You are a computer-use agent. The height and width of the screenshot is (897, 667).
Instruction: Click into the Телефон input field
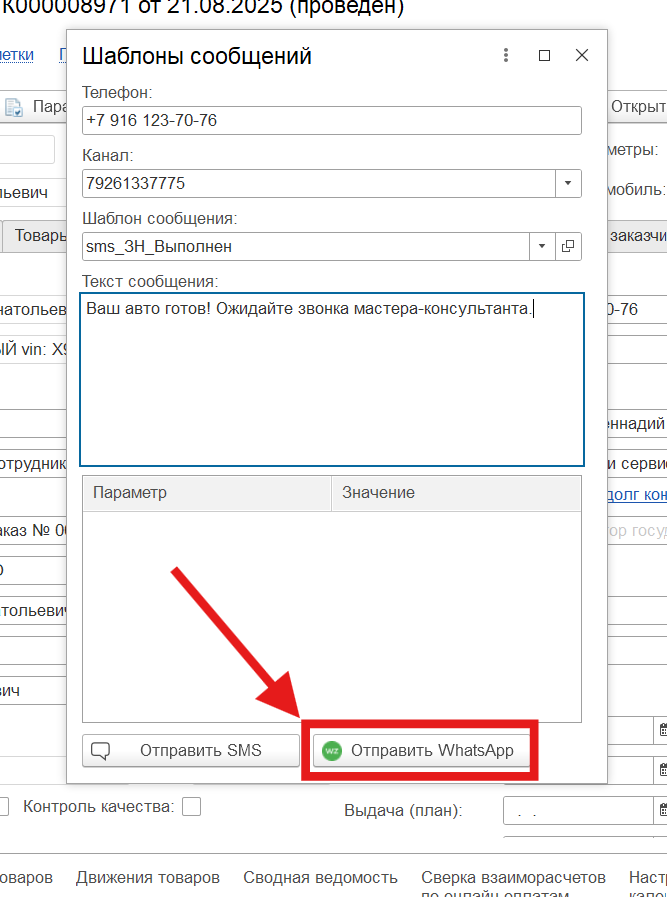click(x=331, y=121)
